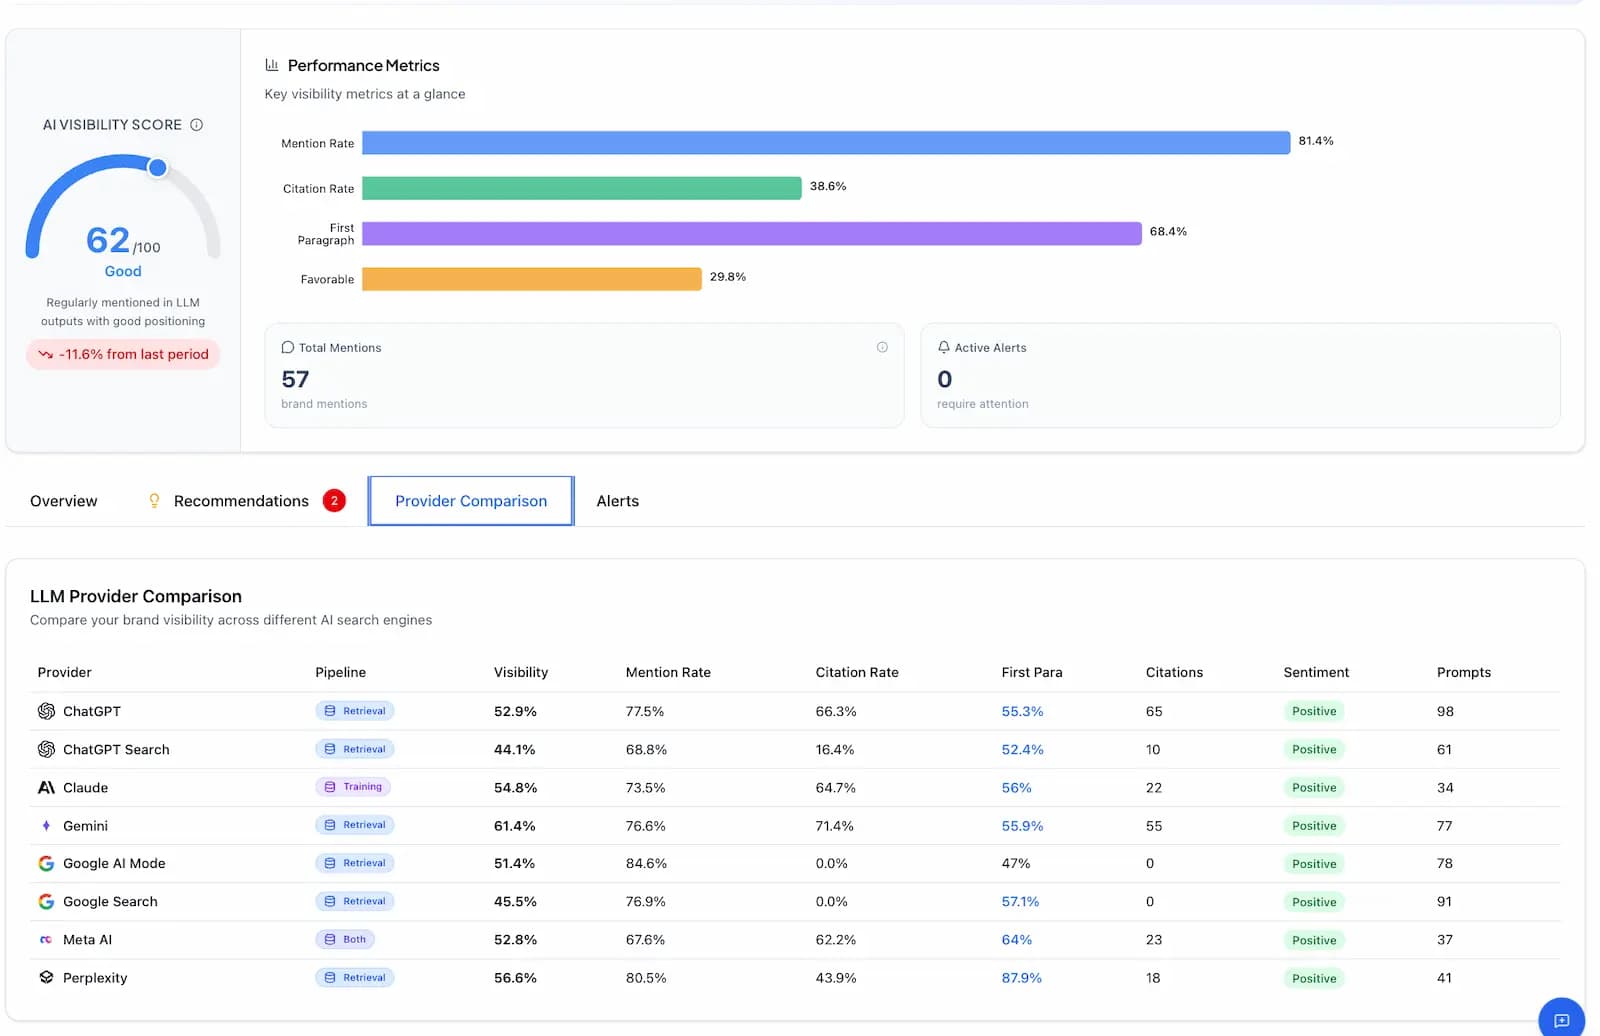Click the ChatGPT prompts count 98
This screenshot has height=1036, width=1600.
pos(1445,711)
